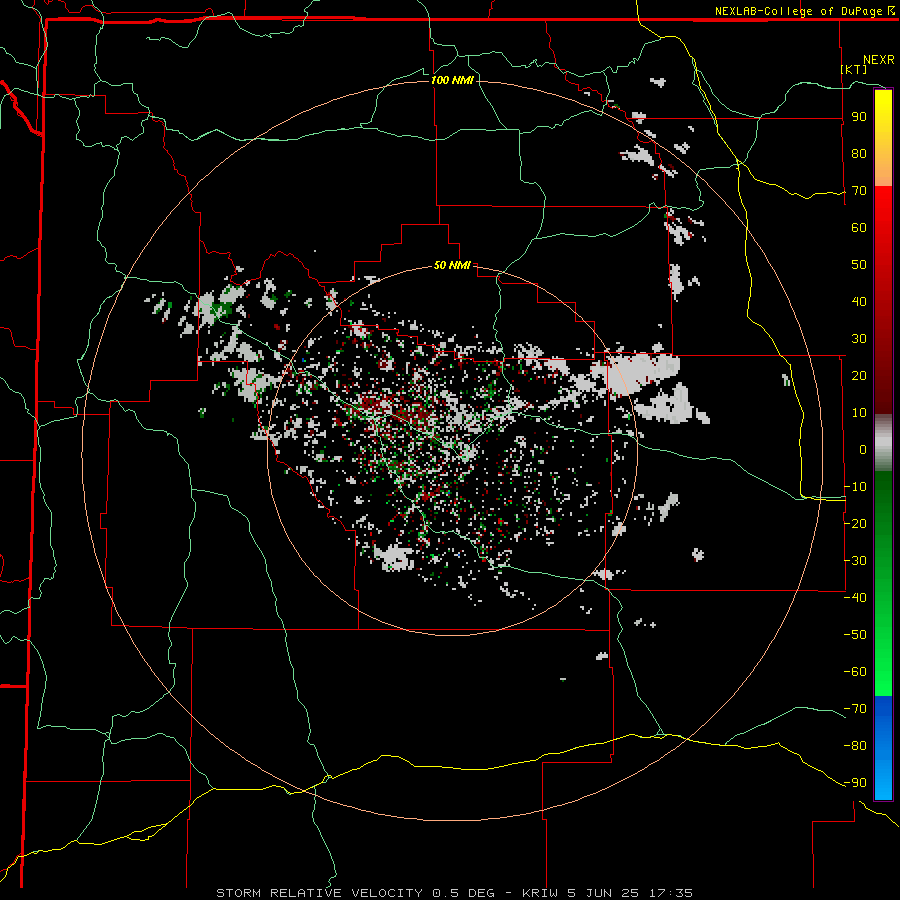
Task: Pick the gray zero-velocity color bar segment
Action: (x=883, y=443)
